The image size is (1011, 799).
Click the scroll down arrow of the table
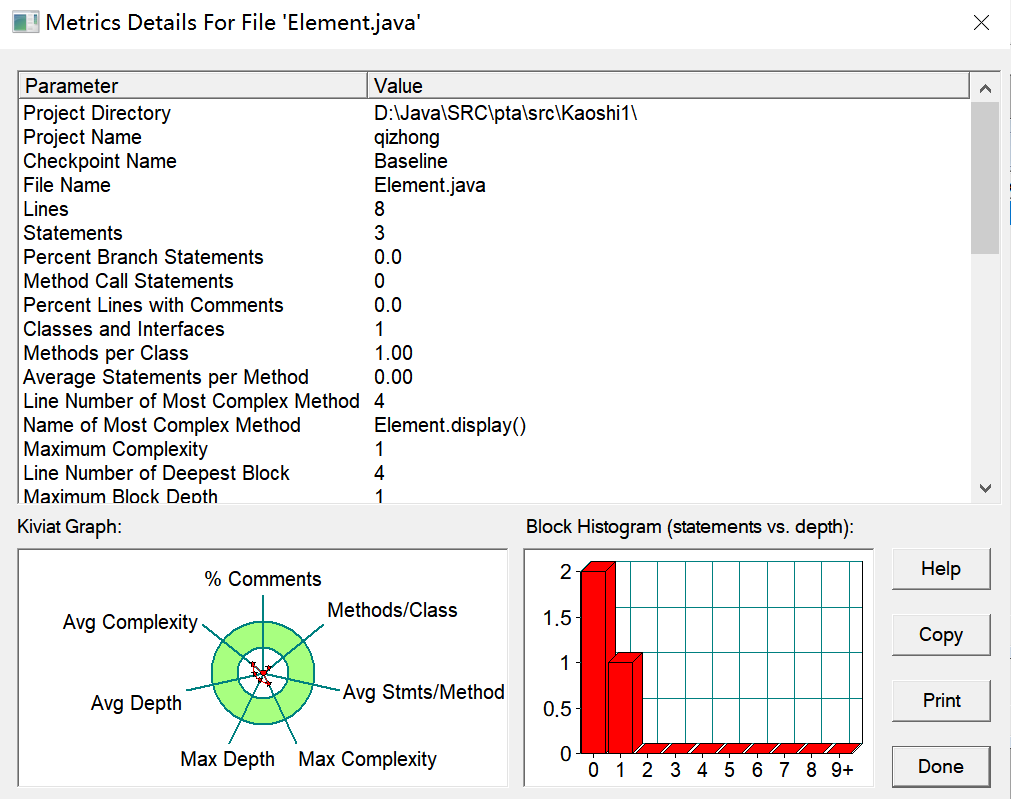click(x=985, y=488)
